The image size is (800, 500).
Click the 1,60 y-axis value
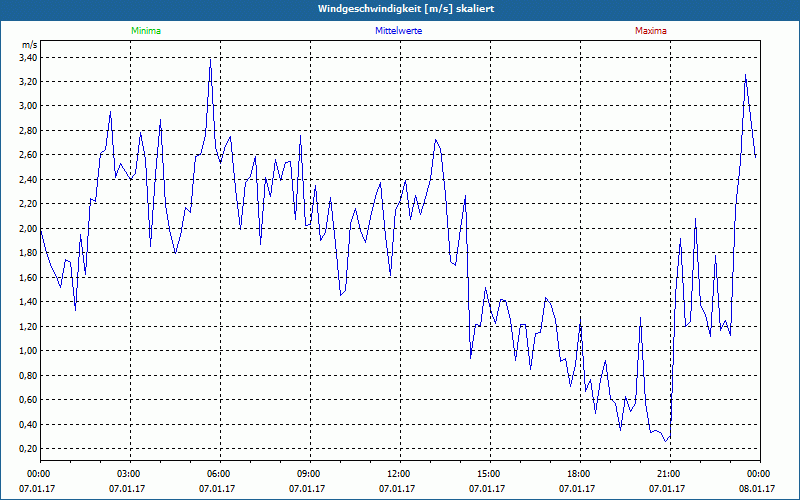click(x=28, y=278)
